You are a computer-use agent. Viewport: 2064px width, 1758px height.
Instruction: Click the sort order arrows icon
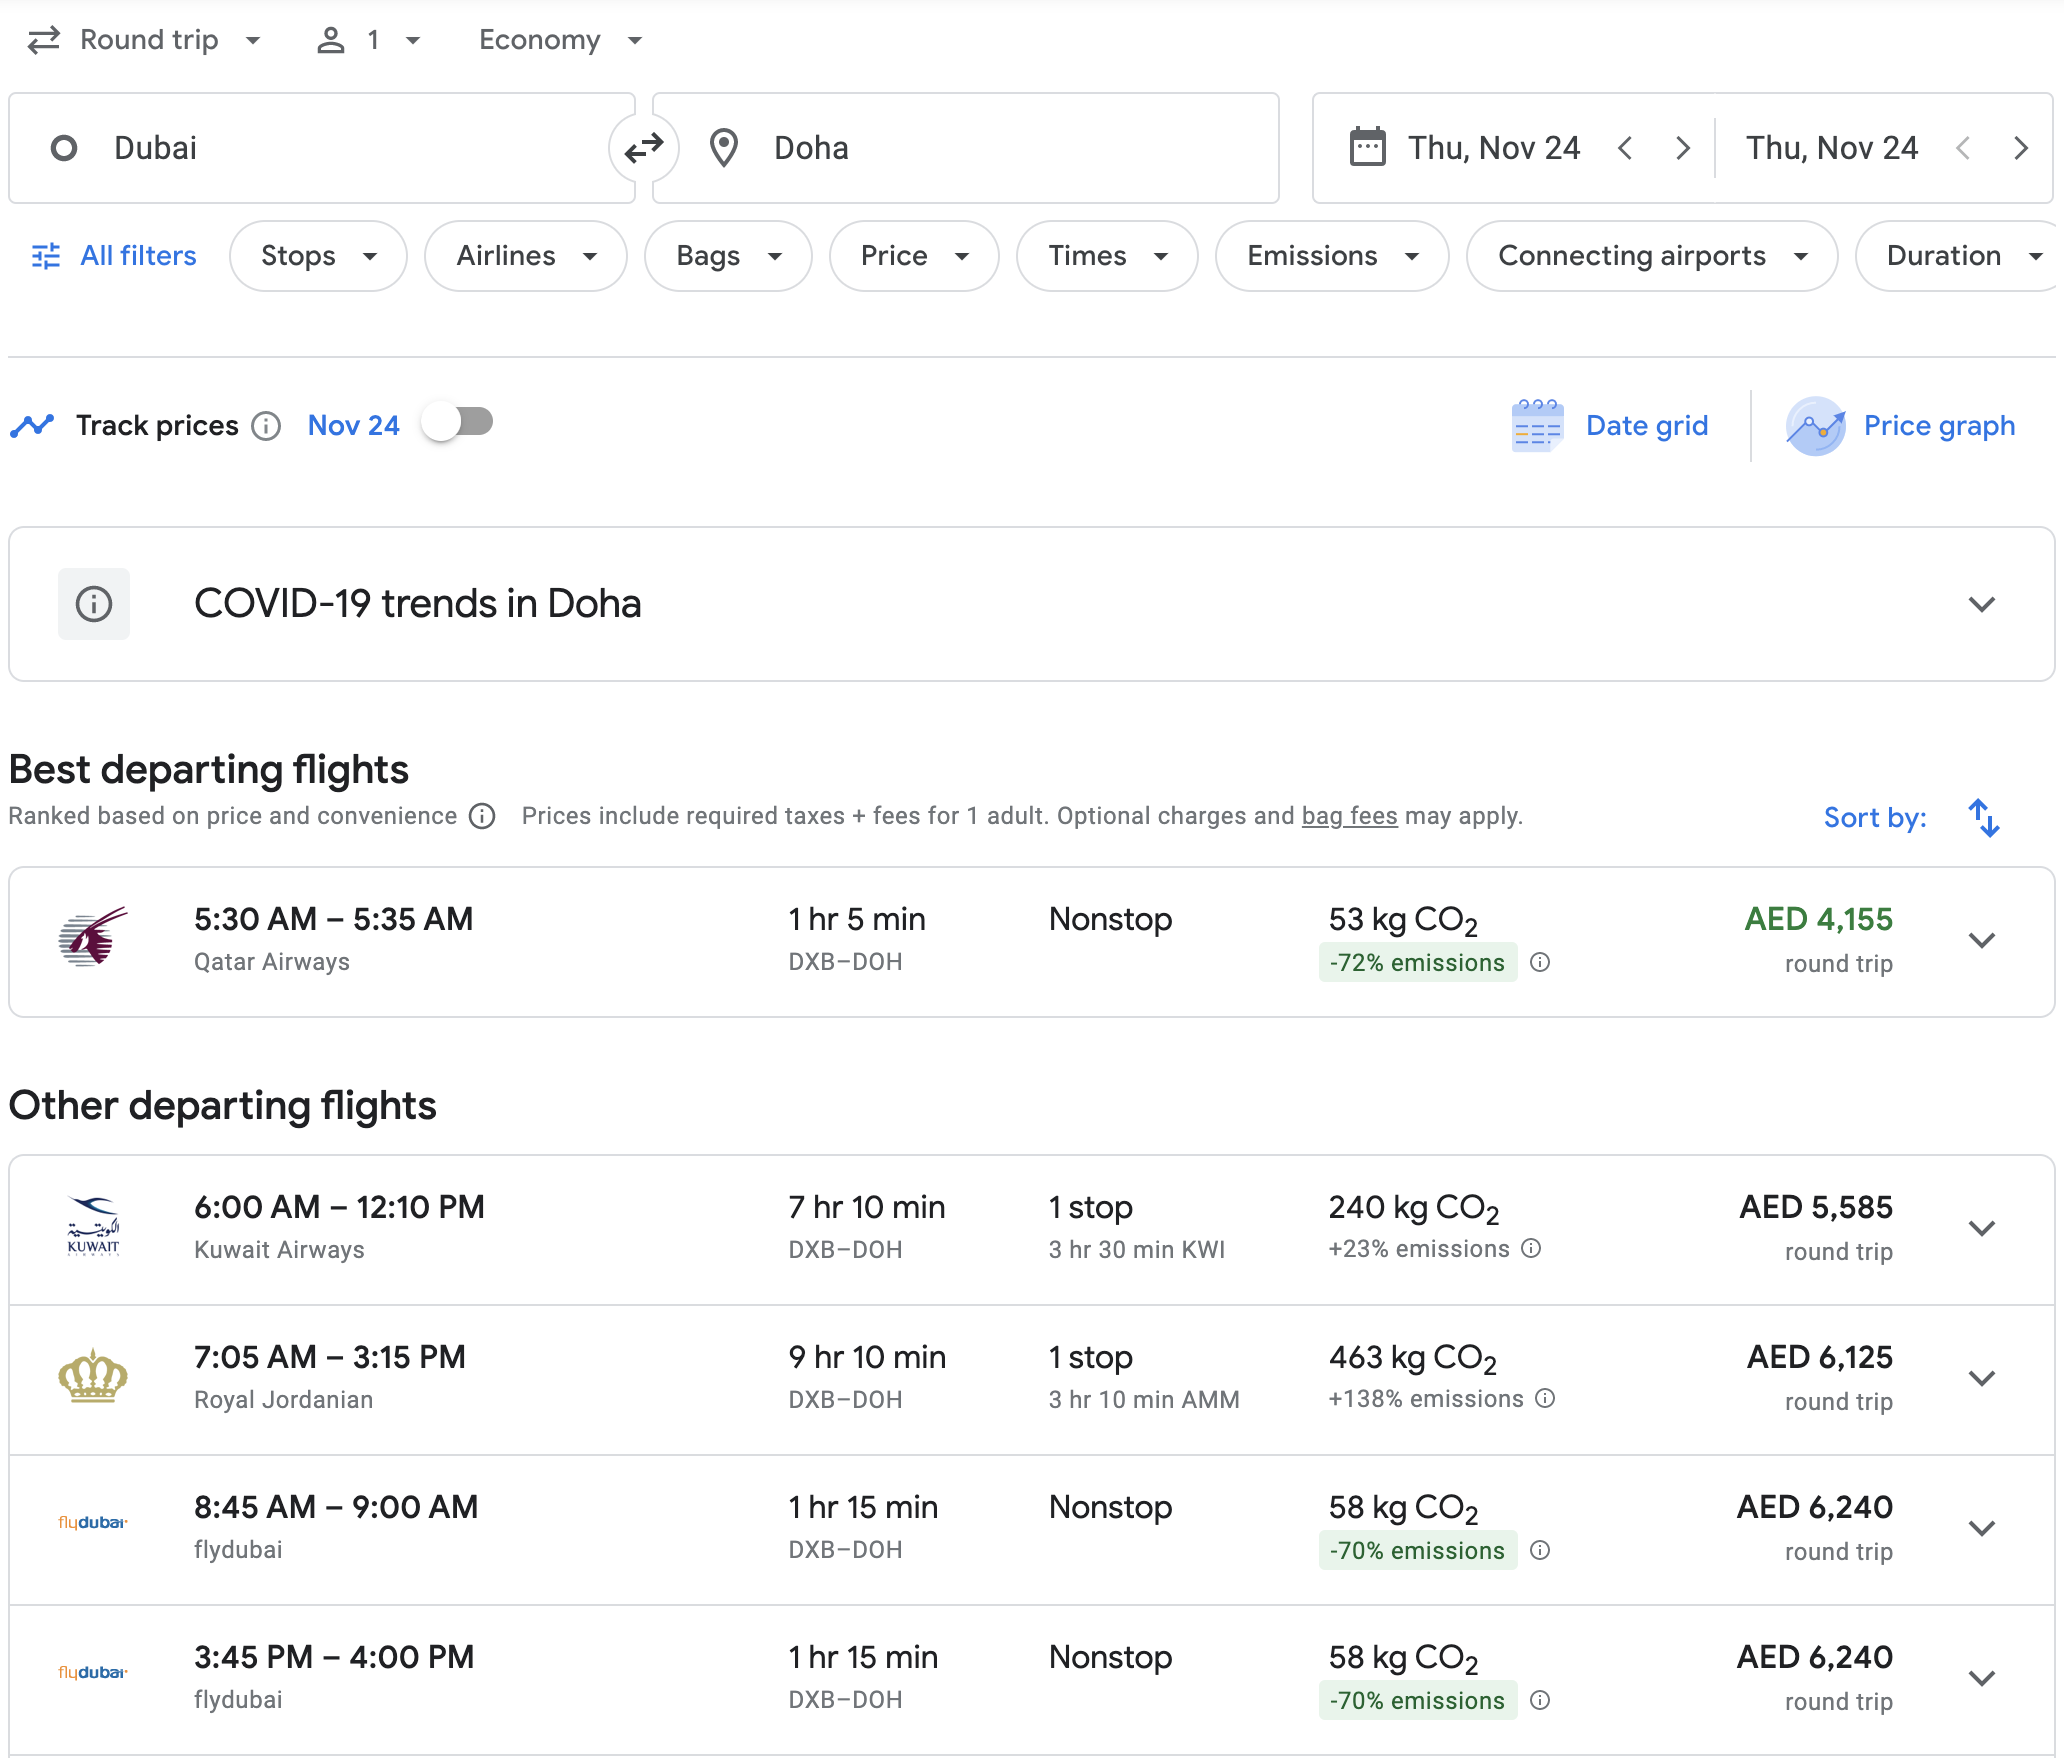coord(1983,817)
